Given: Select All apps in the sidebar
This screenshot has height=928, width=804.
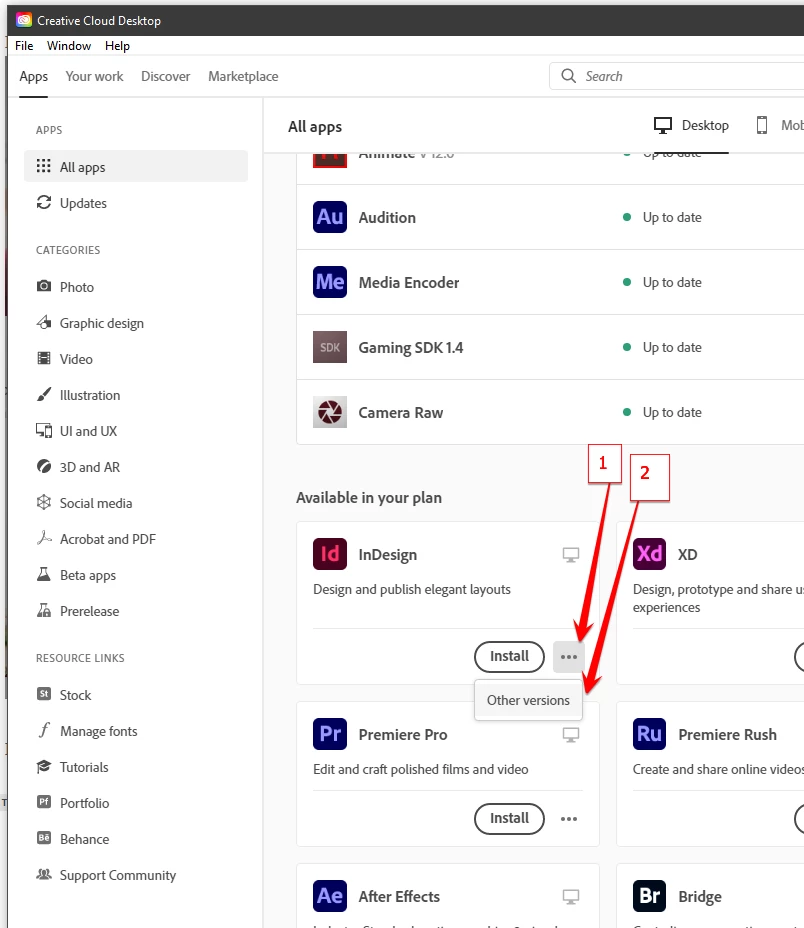Looking at the screenshot, I should [136, 166].
